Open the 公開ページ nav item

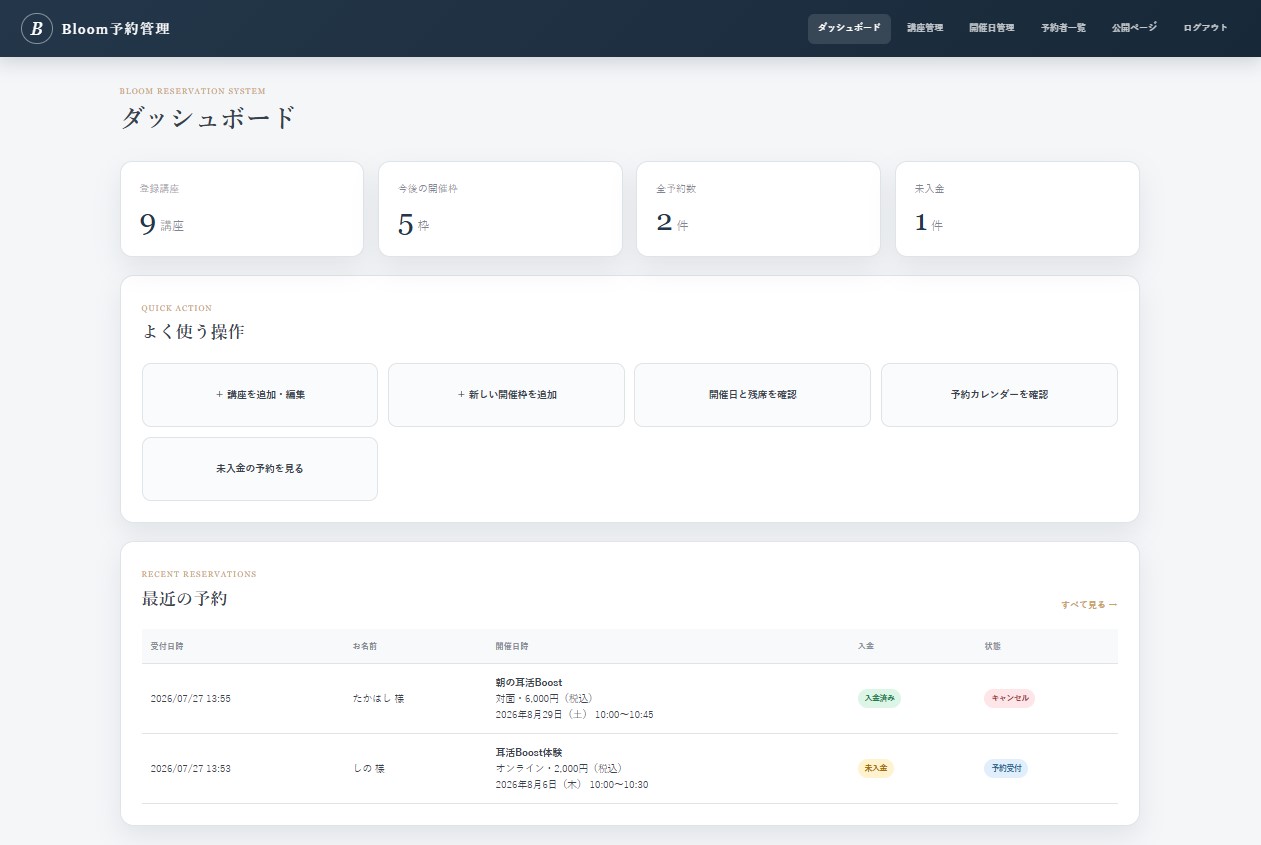click(1134, 28)
